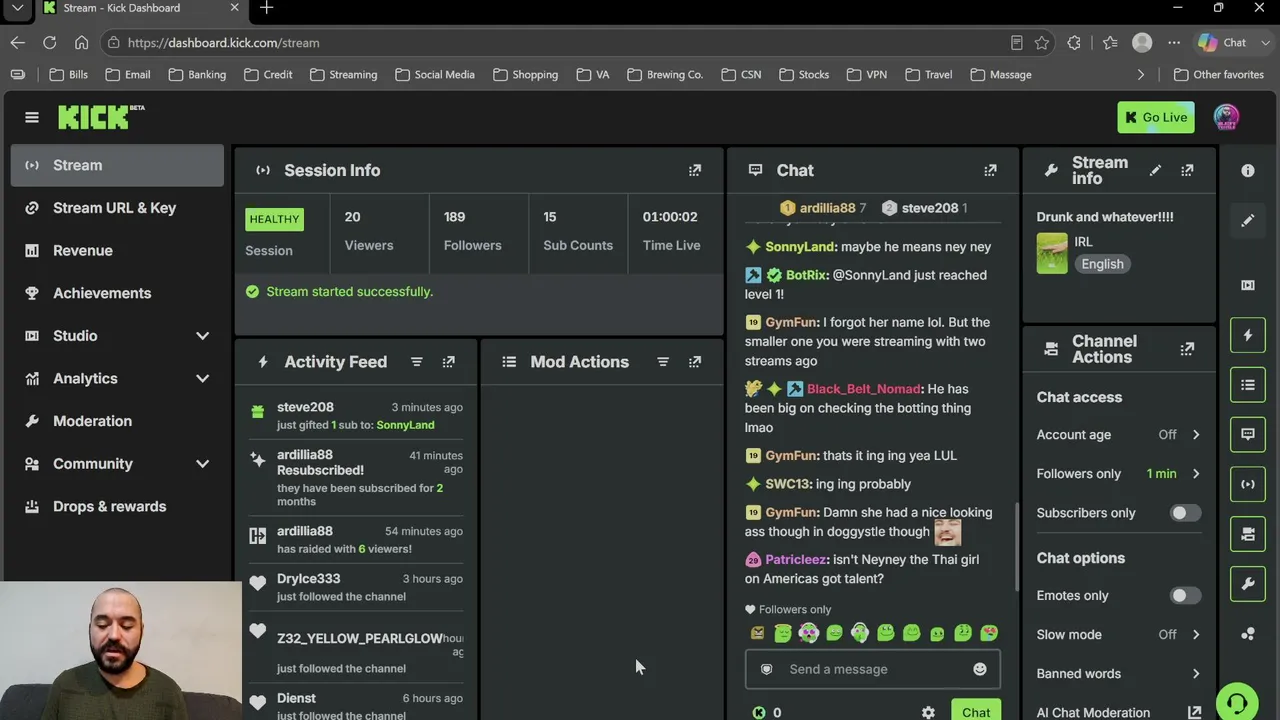The image size is (1280, 720).
Task: Click the shield icon in the message box
Action: coord(767,669)
